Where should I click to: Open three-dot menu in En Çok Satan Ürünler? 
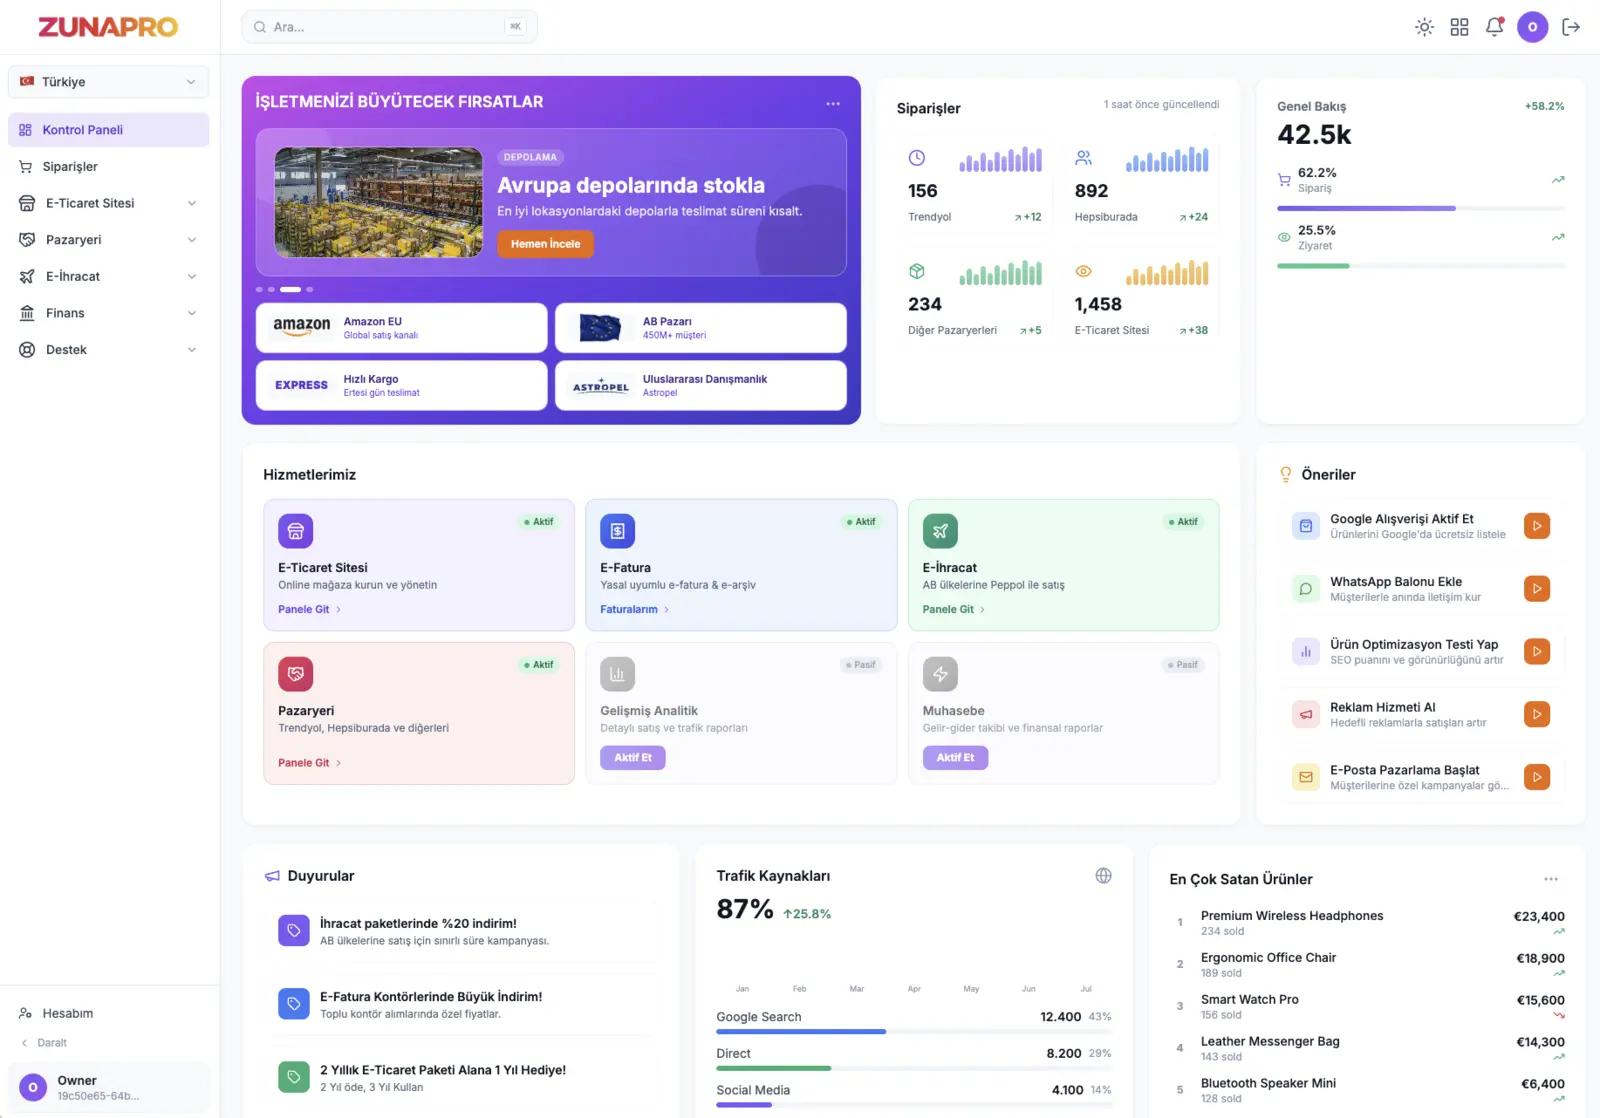pos(1551,879)
